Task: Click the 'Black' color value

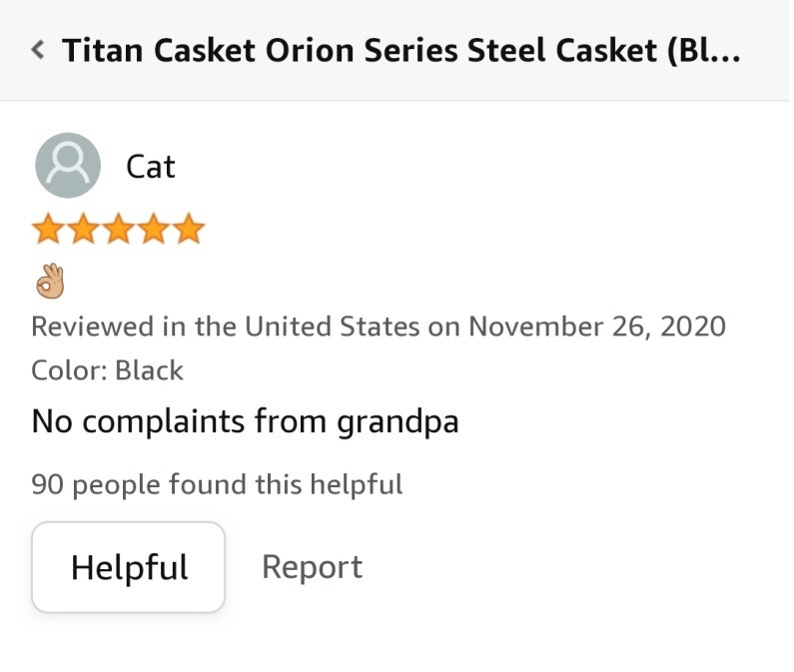Action: pos(149,371)
